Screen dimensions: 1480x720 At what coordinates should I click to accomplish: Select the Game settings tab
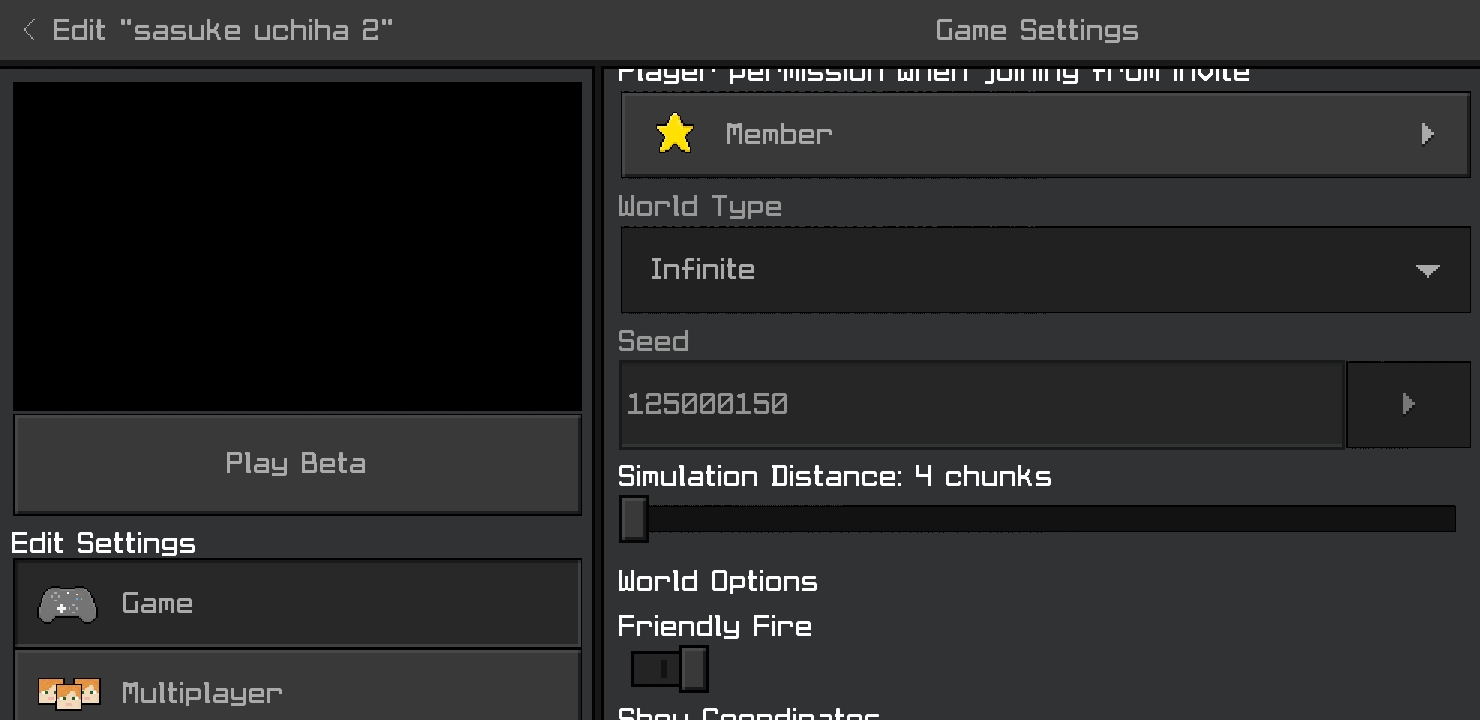tap(297, 604)
